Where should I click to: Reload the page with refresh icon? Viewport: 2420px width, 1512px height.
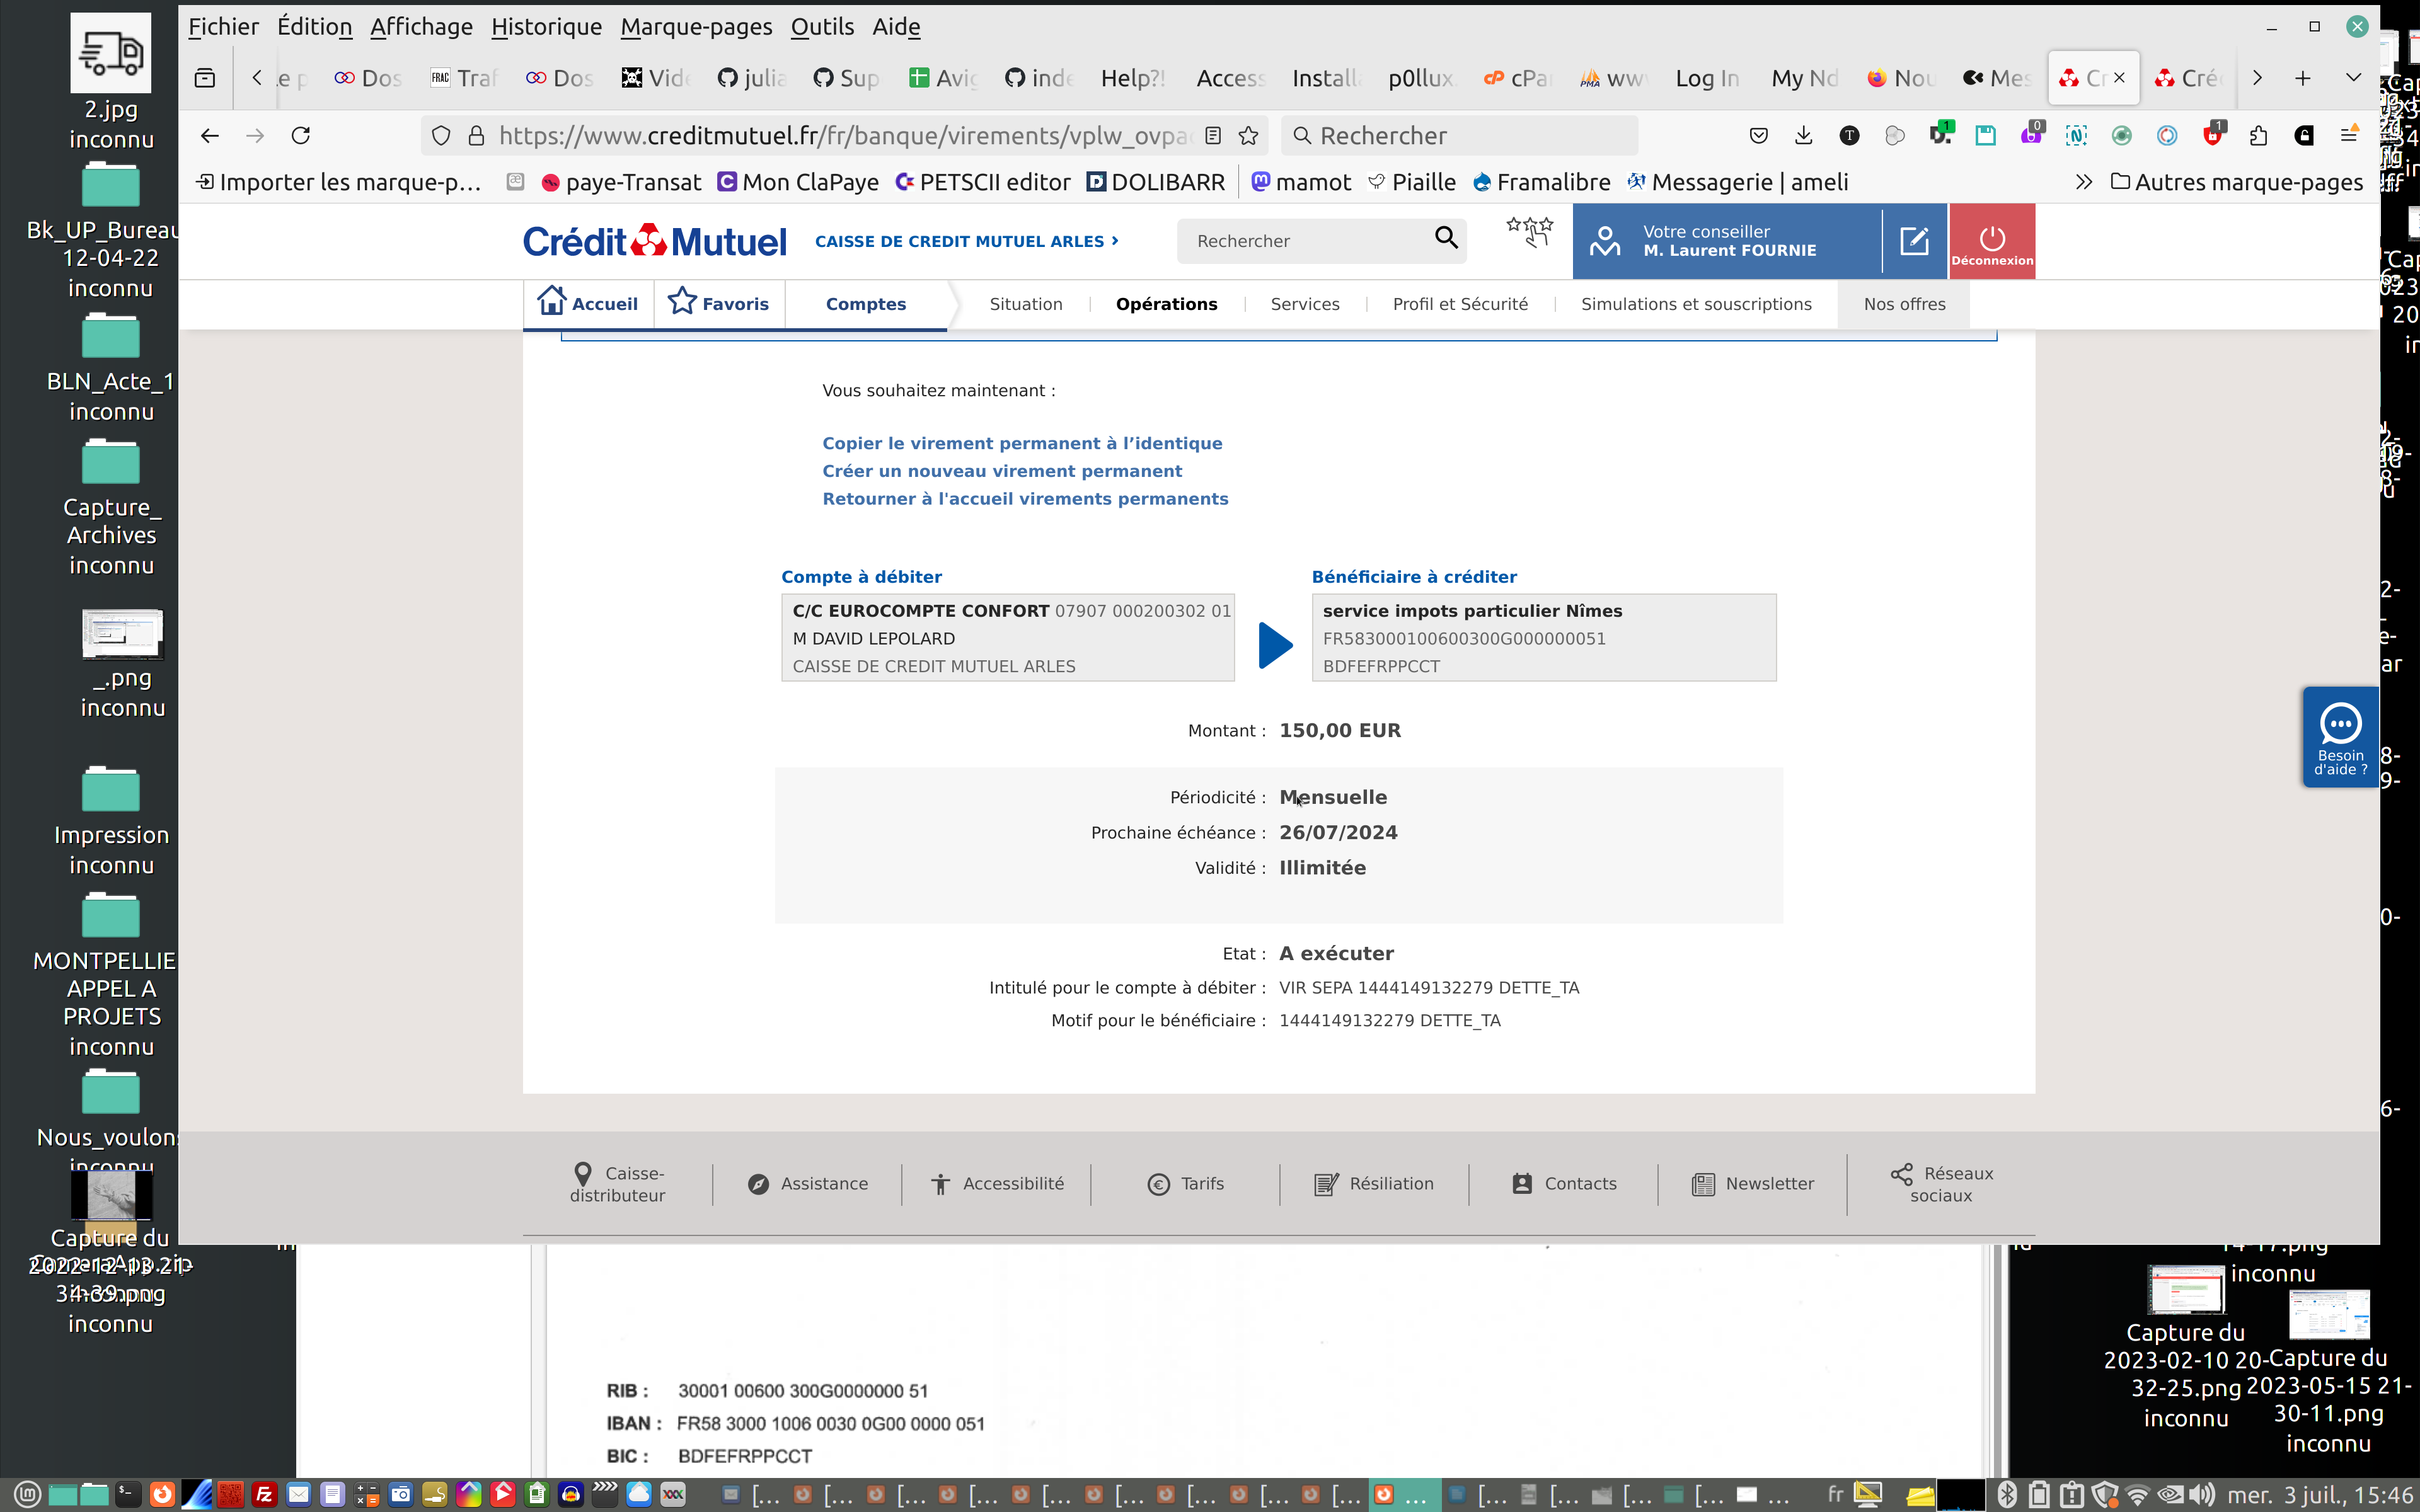[x=301, y=136]
